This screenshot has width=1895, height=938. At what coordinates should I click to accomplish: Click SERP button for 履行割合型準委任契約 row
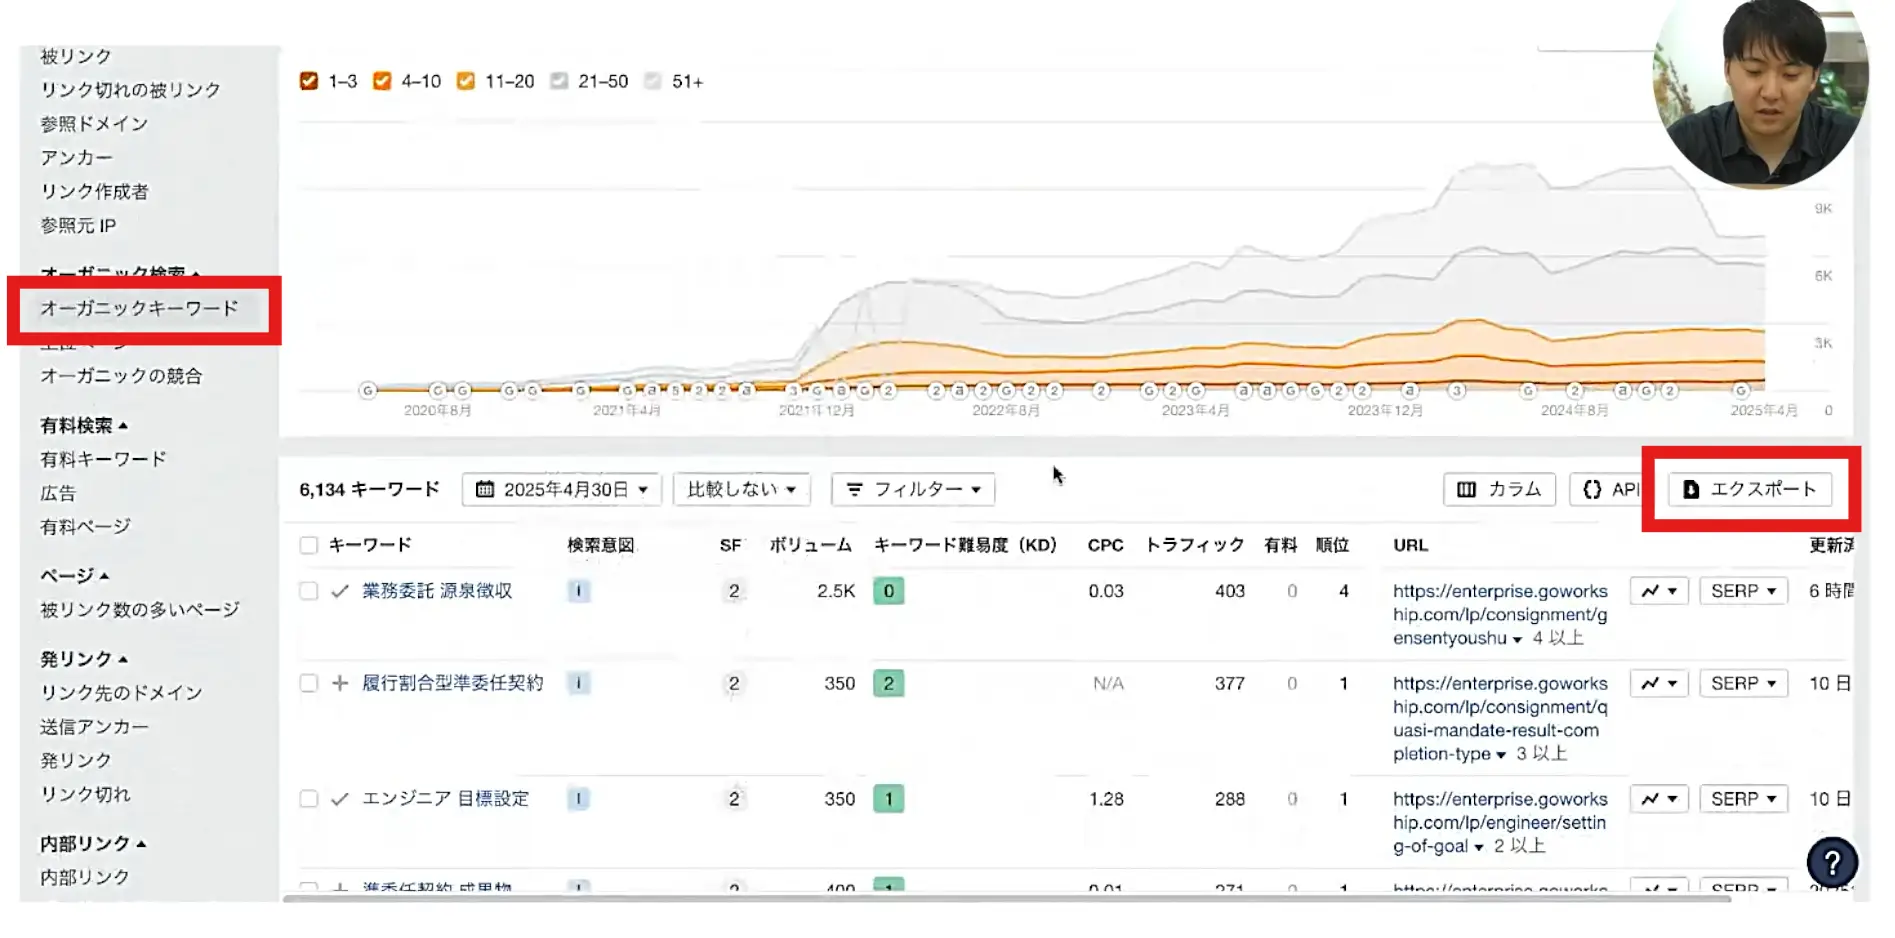1742,683
